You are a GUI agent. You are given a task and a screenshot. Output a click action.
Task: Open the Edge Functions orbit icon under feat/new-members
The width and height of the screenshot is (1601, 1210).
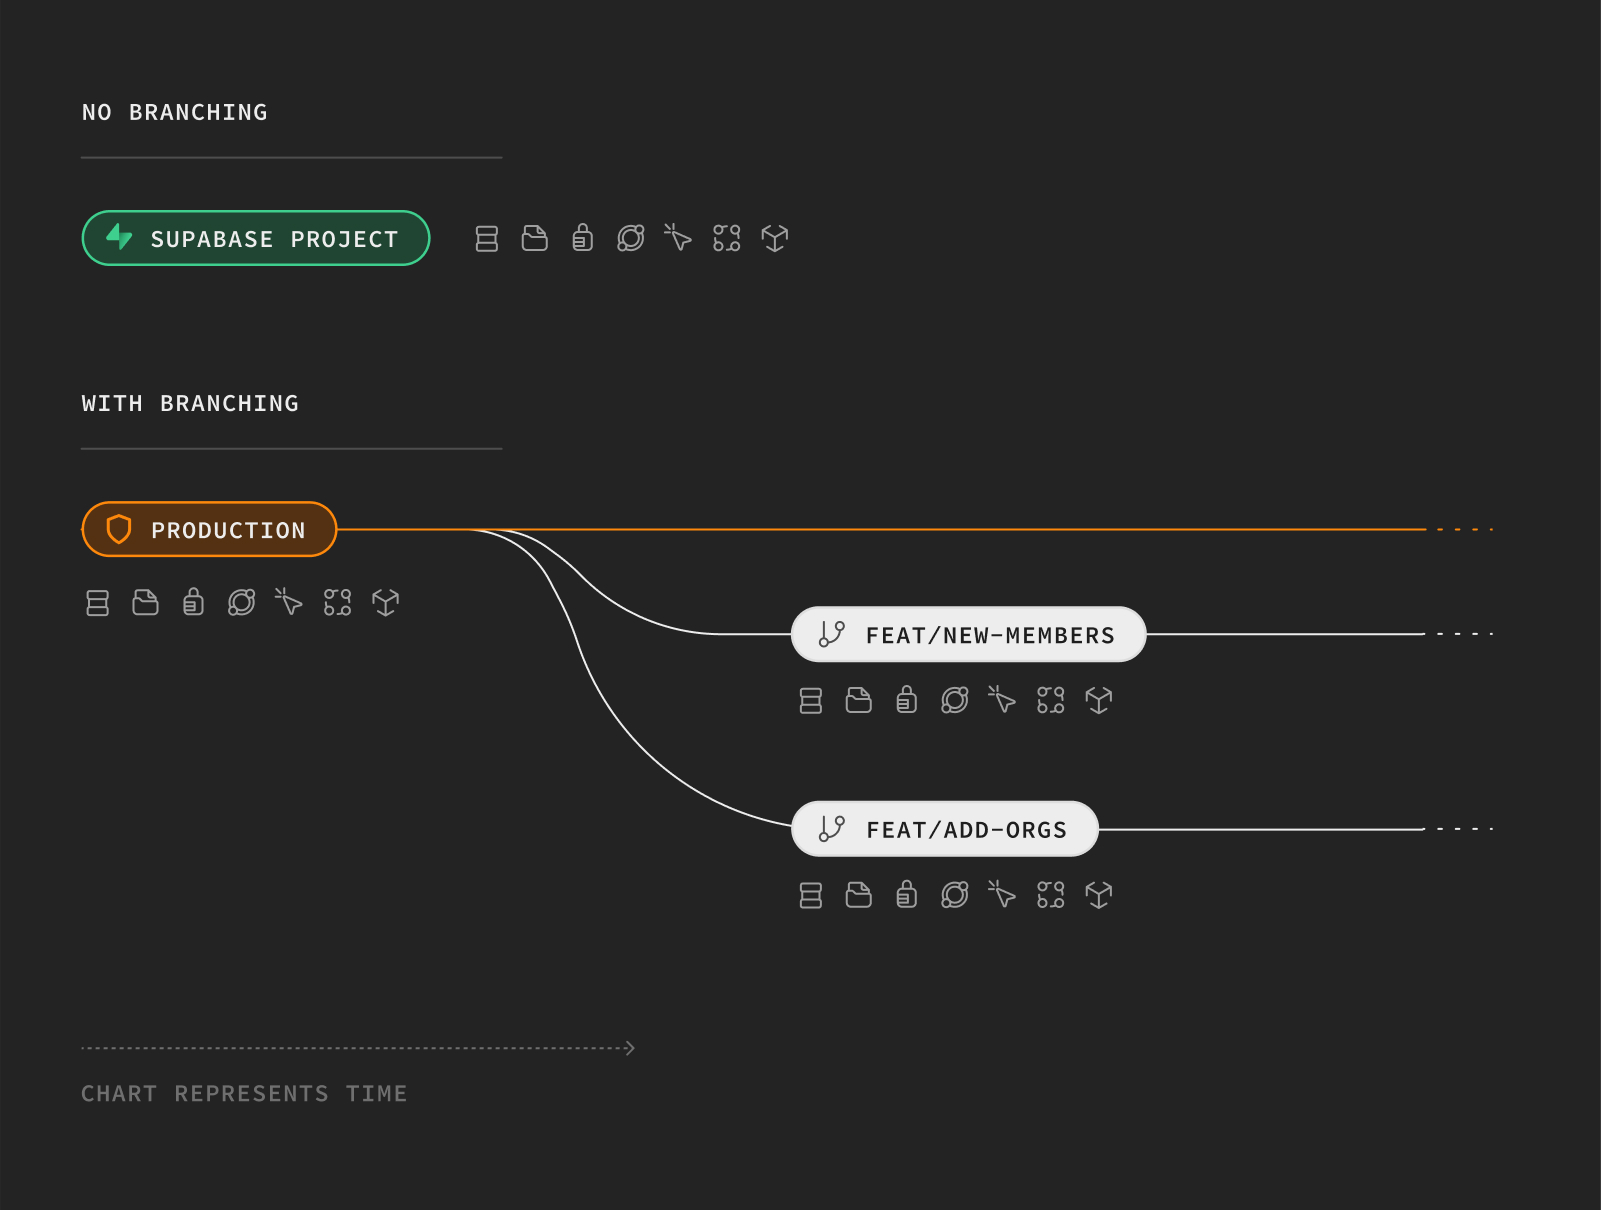click(955, 700)
